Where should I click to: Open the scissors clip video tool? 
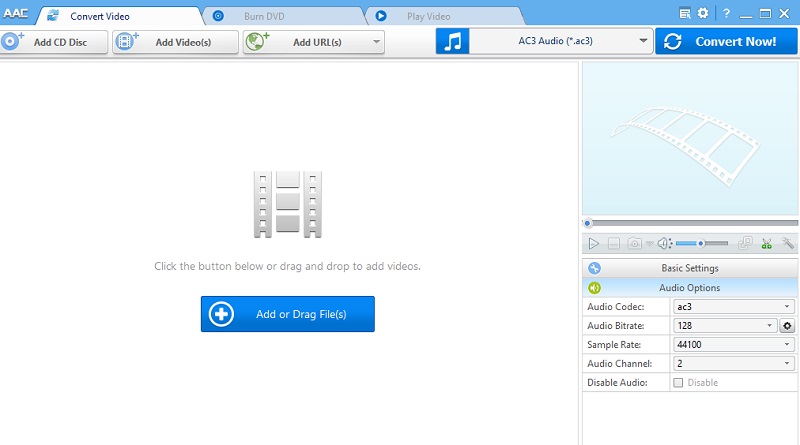pyautogui.click(x=766, y=243)
